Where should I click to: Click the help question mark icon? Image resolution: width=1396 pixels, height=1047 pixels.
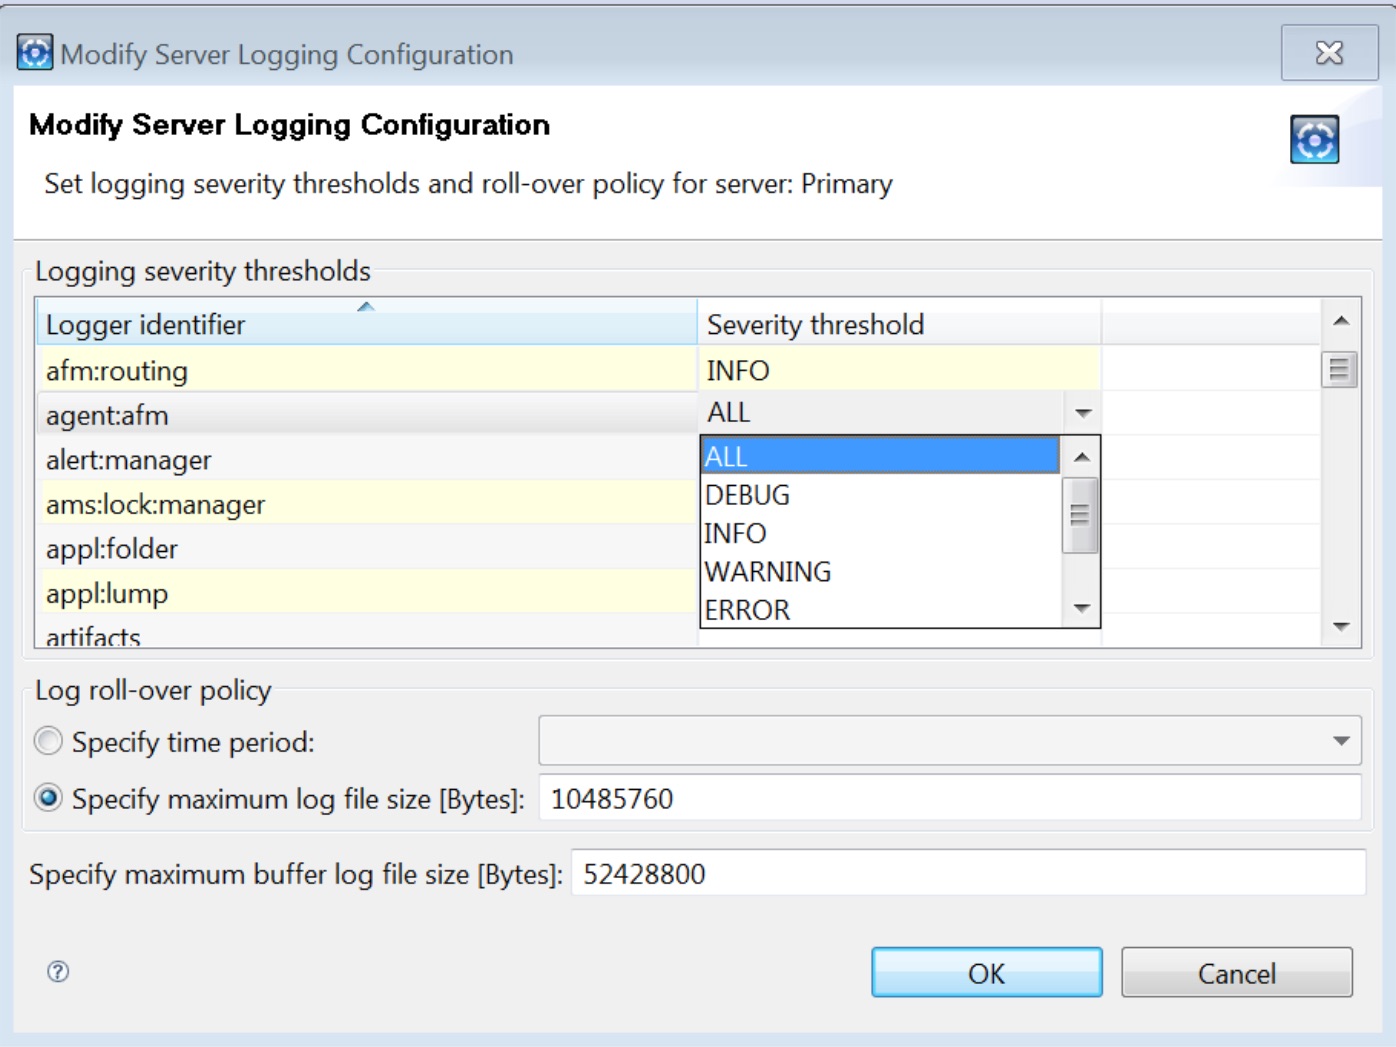coord(58,971)
